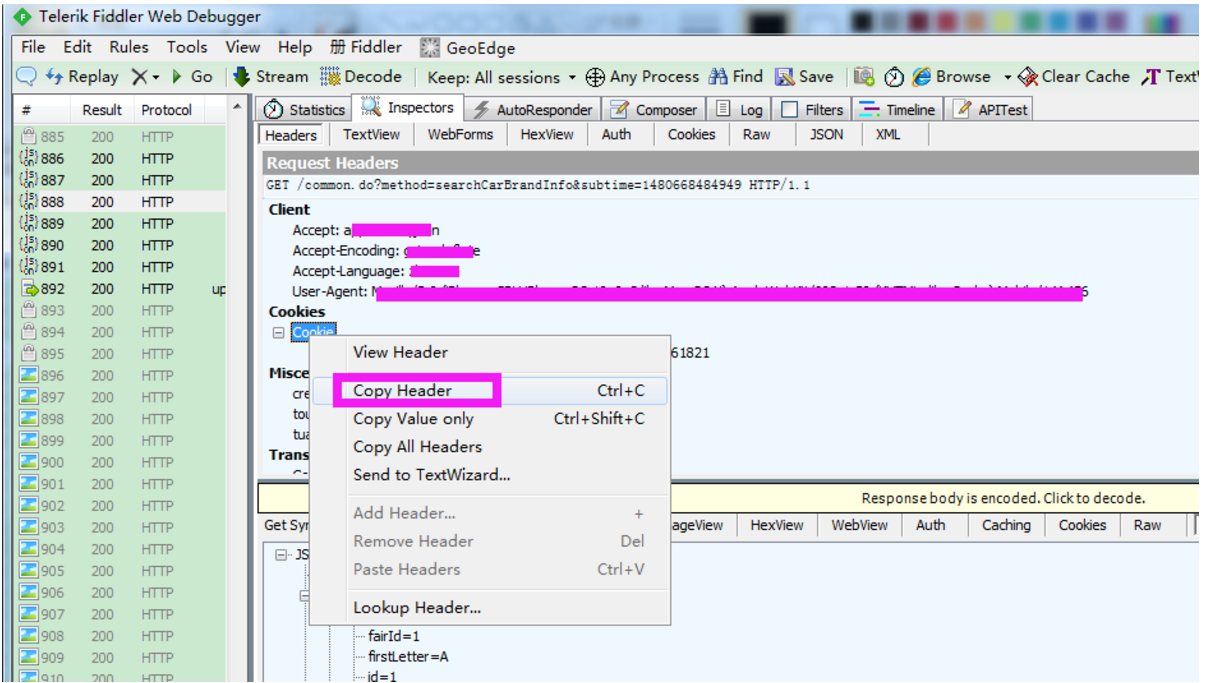Collapse the Cookie header tree node
1206x683 pixels.
click(x=279, y=333)
